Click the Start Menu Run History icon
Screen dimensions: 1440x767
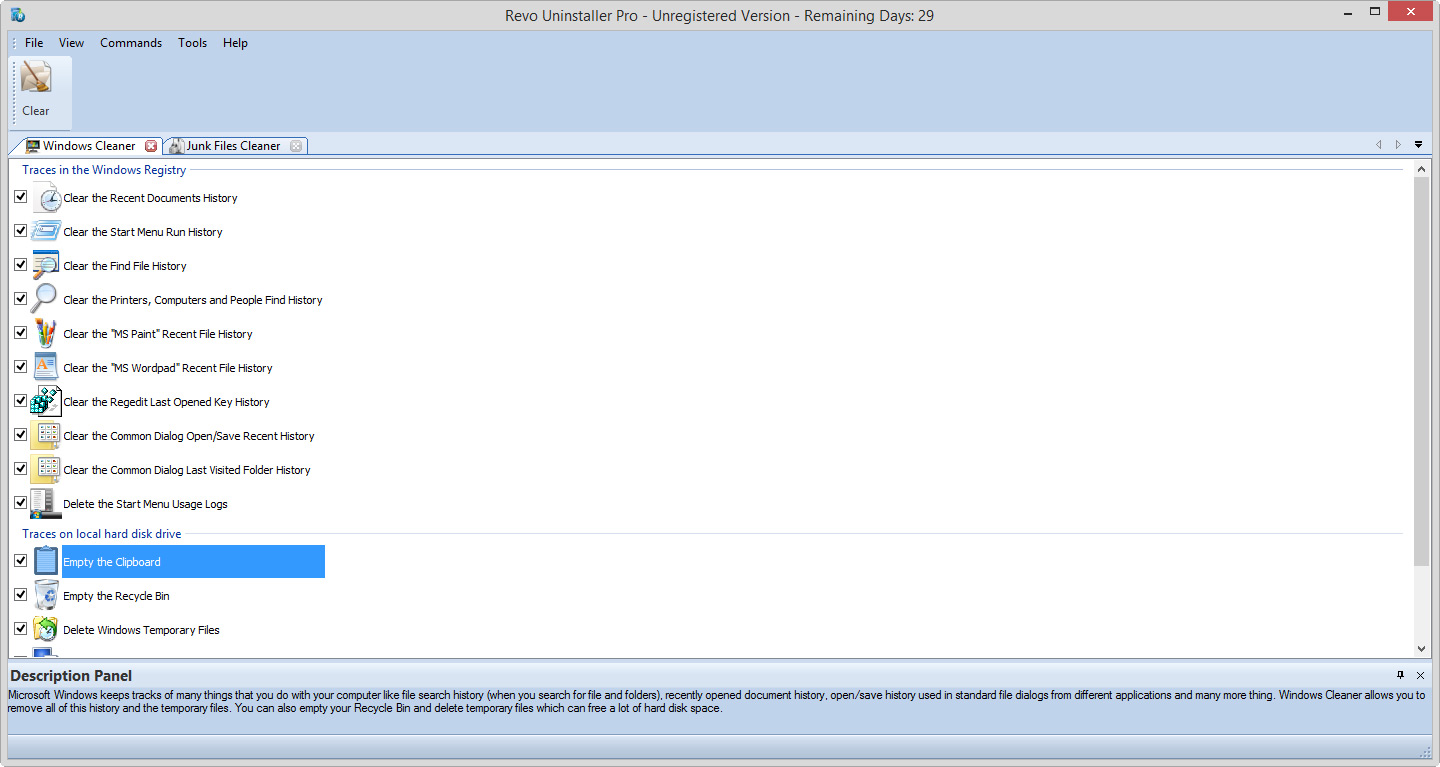click(x=46, y=232)
